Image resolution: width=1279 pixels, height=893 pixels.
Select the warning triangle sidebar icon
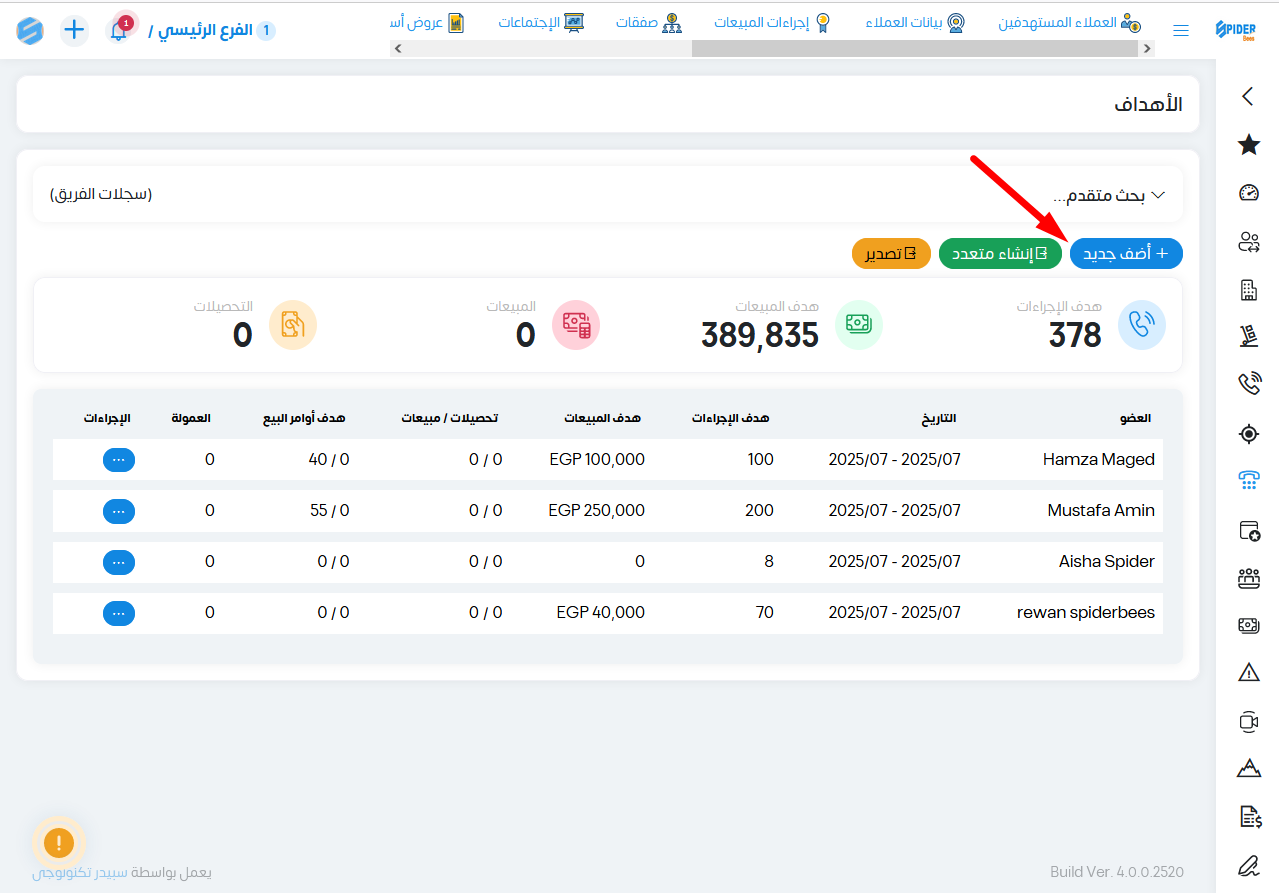click(x=1248, y=673)
